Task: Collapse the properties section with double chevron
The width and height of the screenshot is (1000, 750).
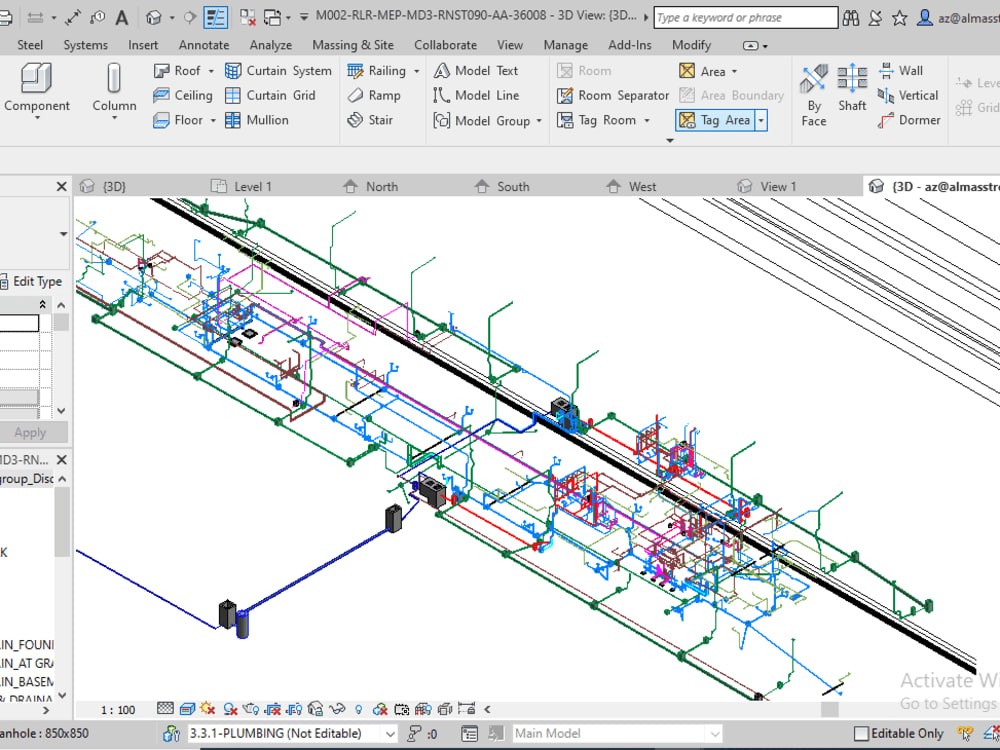Action: coord(42,304)
